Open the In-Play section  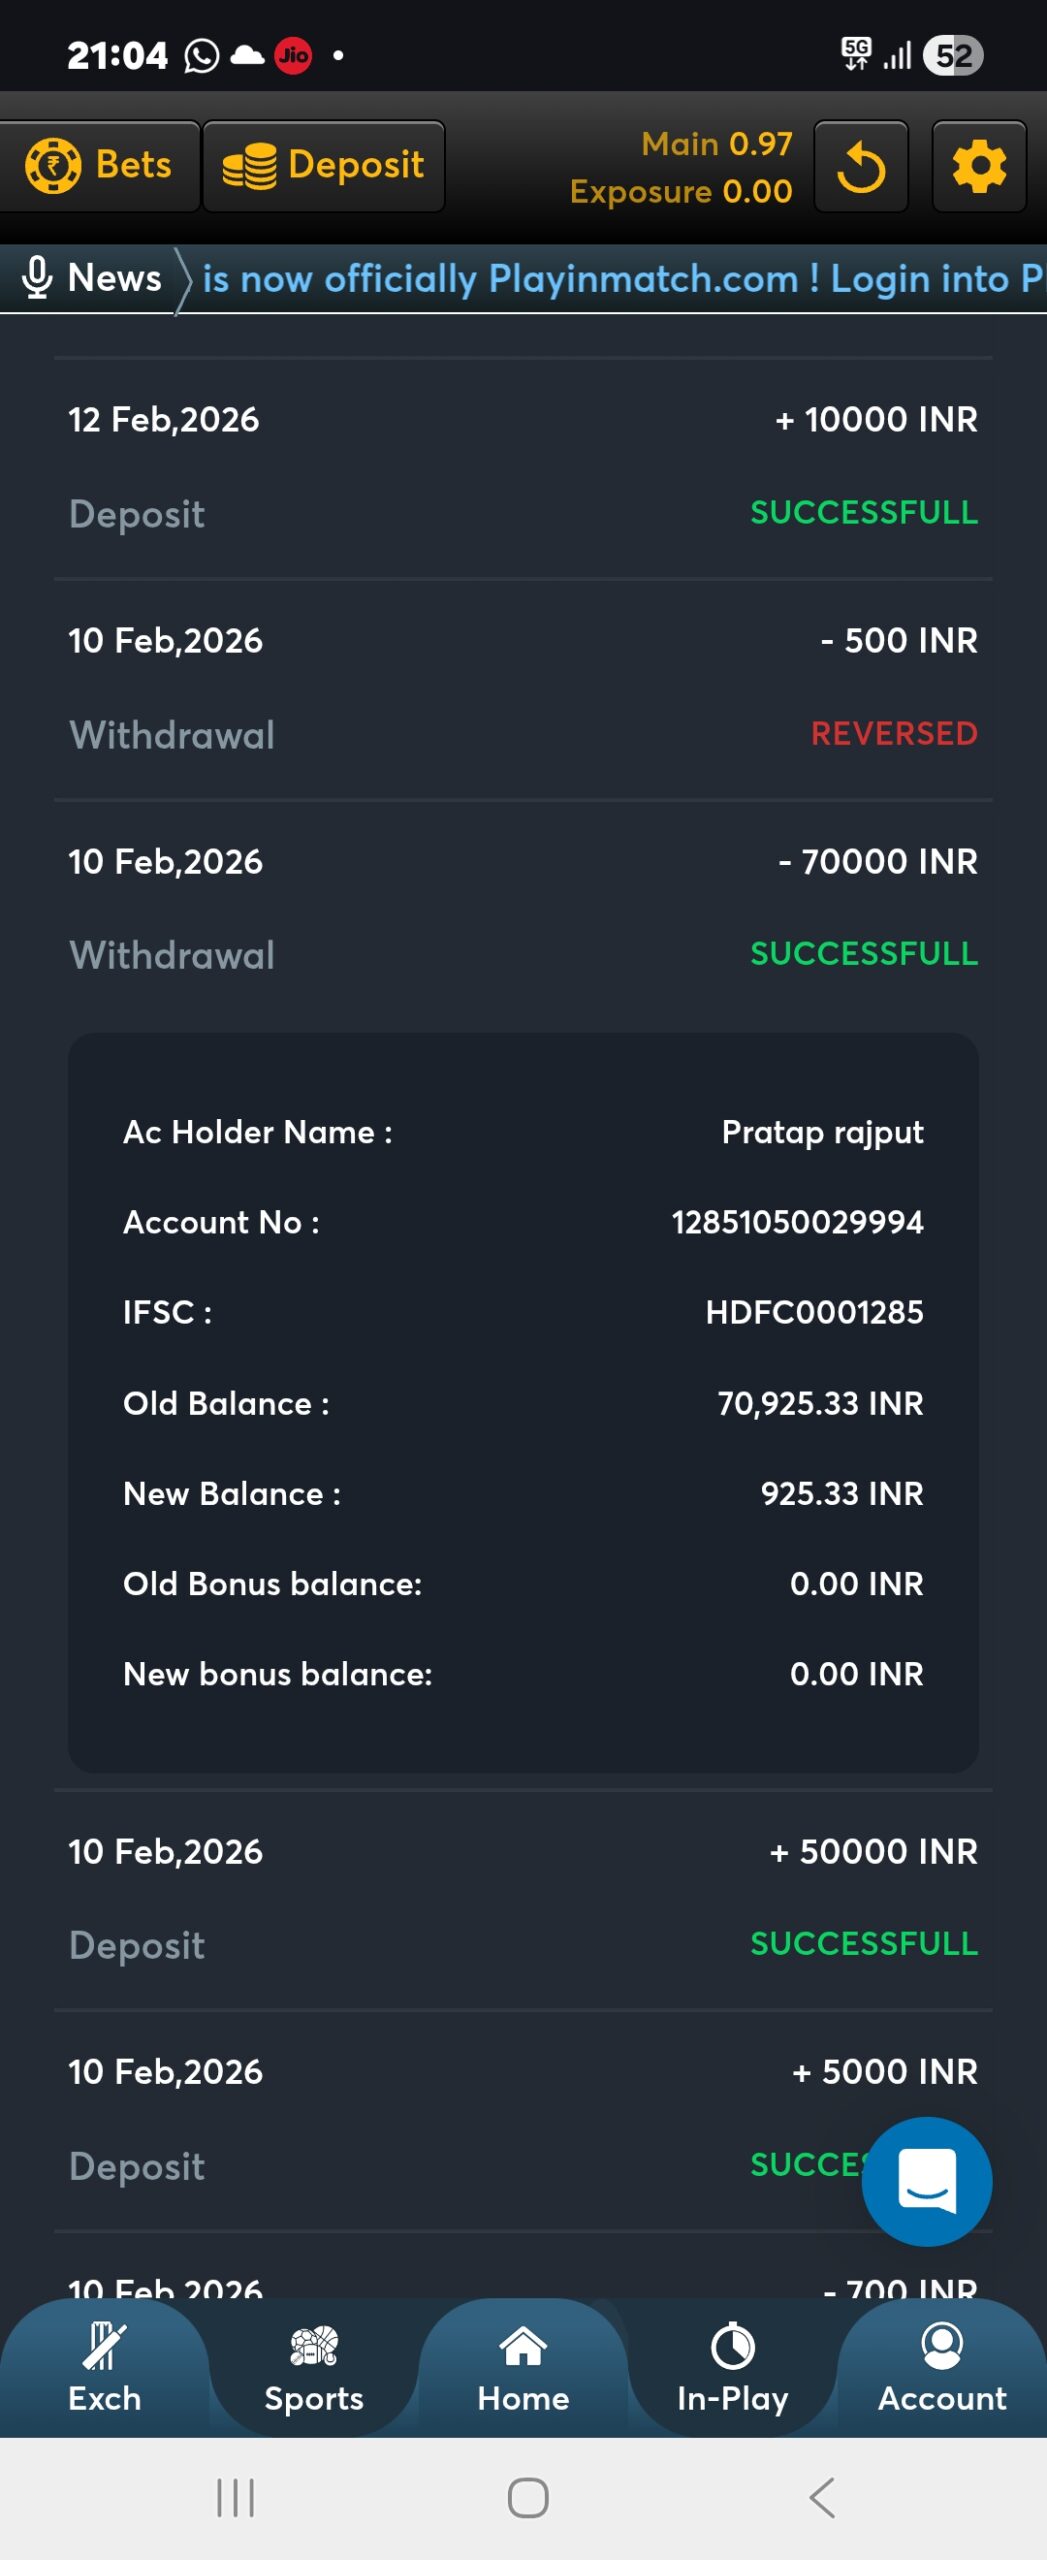point(732,2368)
